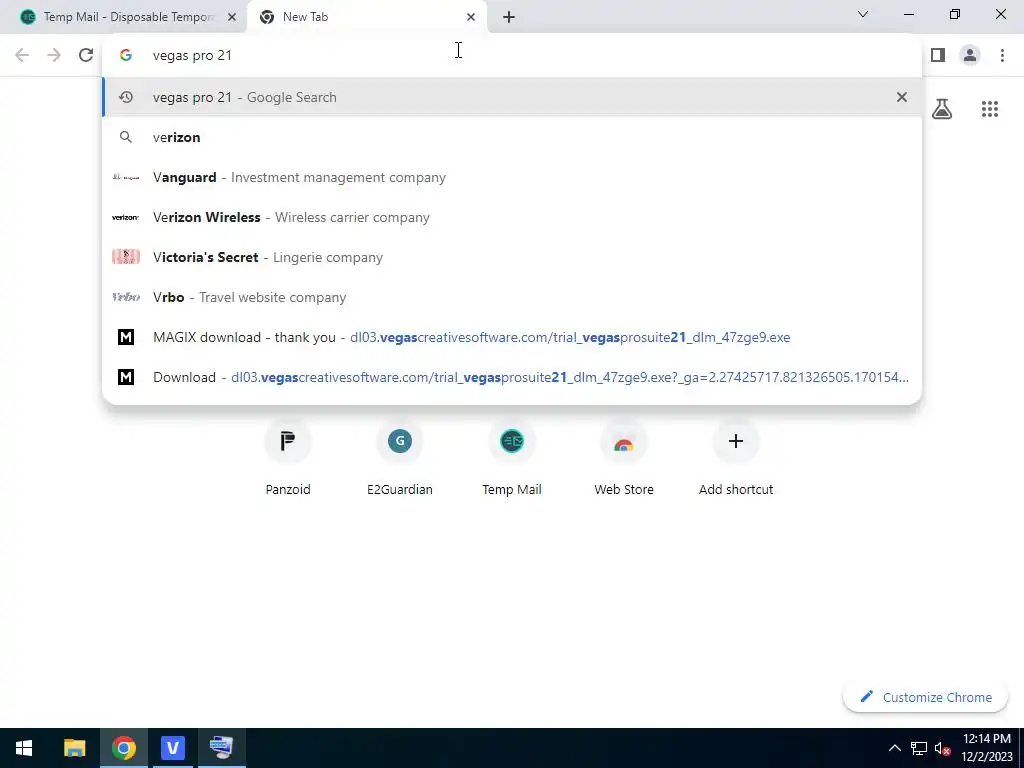Screen dimensions: 1024x768
Task: Click the MAGIX icon beside thank you entry
Action: [x=126, y=337]
